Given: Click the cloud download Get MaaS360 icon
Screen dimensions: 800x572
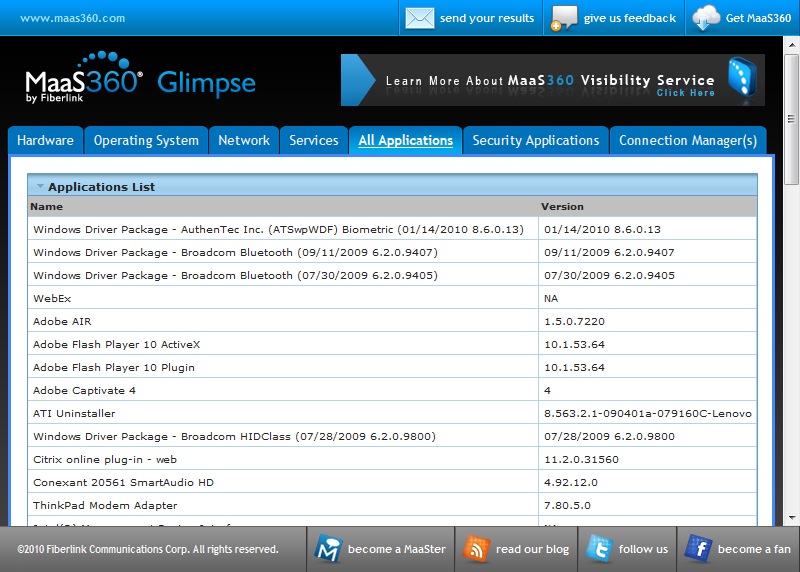Looking at the screenshot, I should pos(706,17).
